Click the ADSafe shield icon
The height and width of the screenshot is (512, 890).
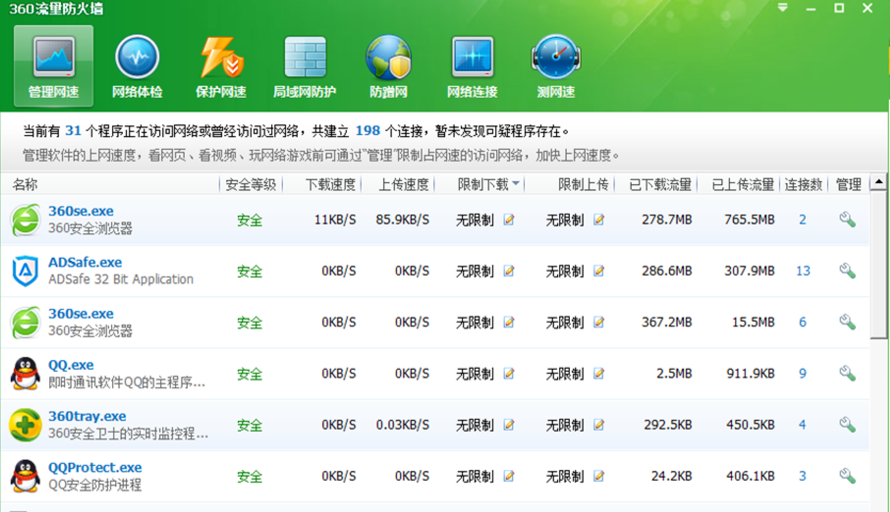click(x=26, y=271)
